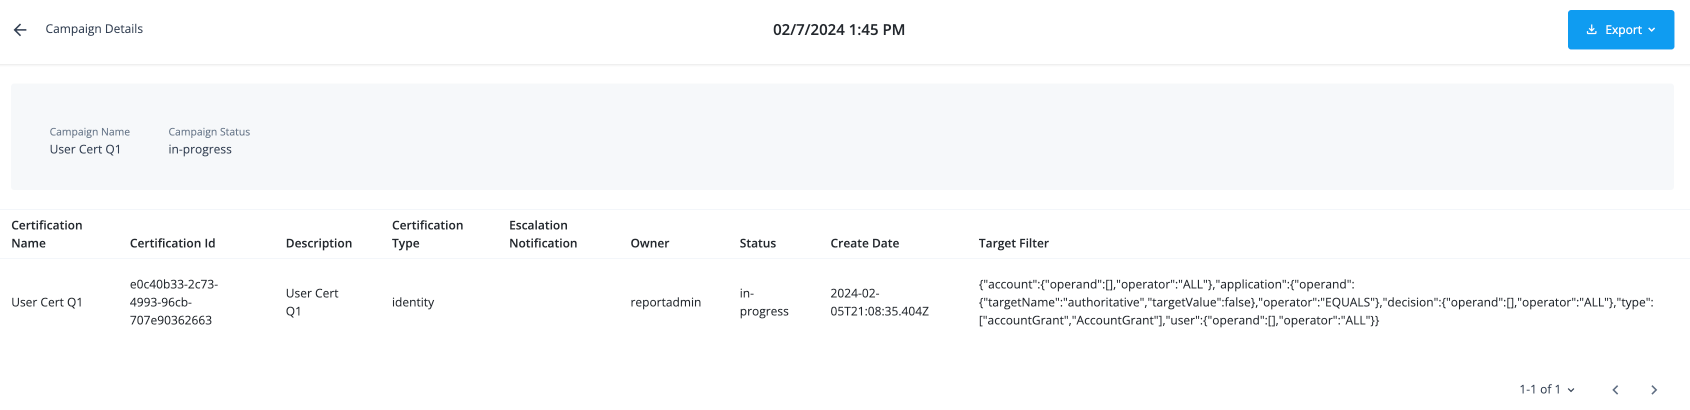Click the Certification Type column header

pyautogui.click(x=427, y=234)
